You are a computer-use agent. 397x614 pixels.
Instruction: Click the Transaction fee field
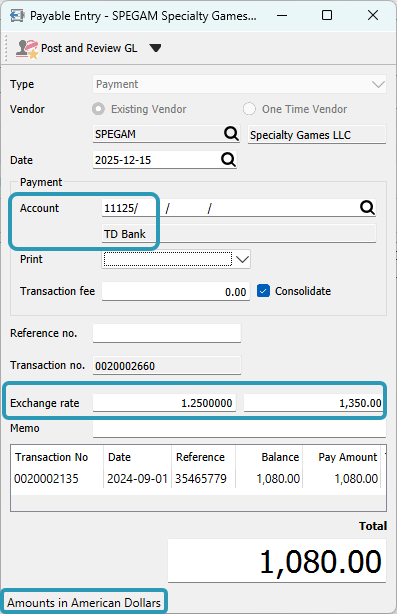point(176,291)
